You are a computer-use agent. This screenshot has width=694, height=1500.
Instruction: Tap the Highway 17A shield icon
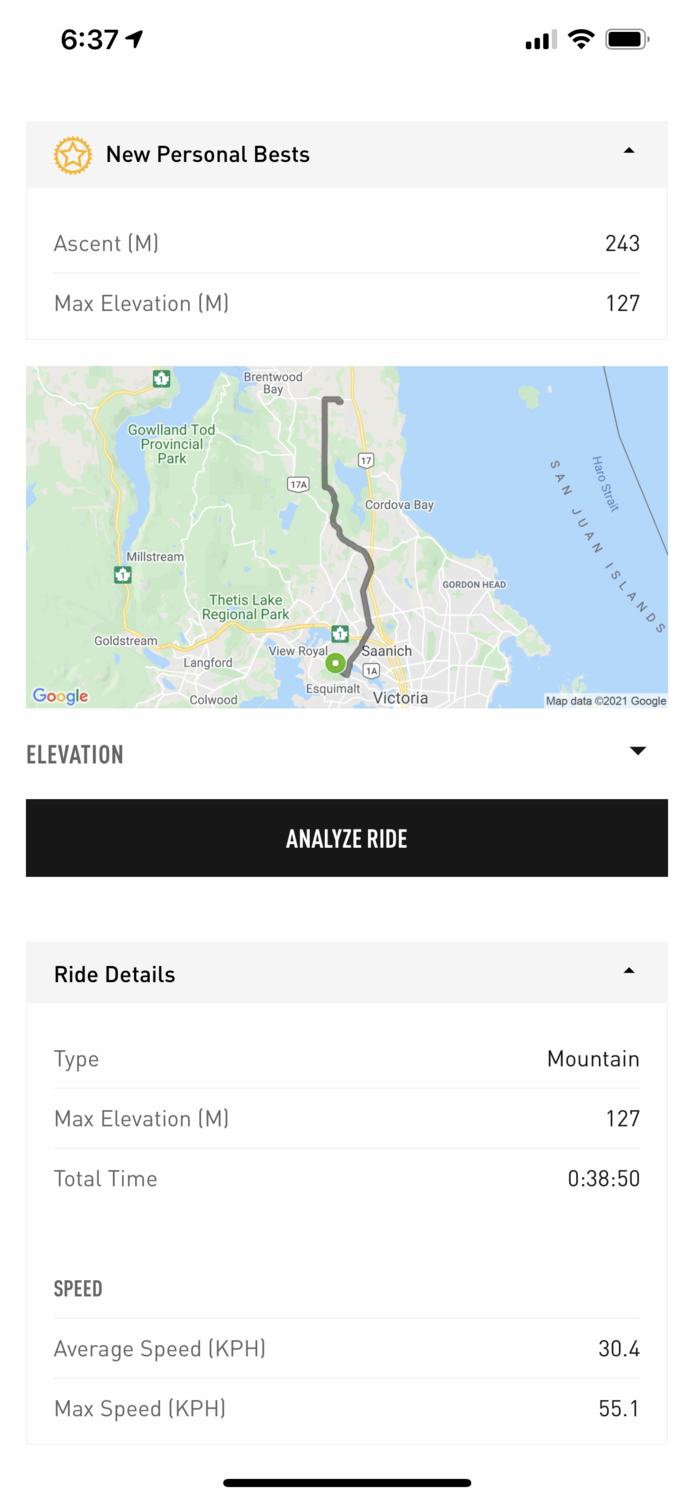tap(298, 484)
